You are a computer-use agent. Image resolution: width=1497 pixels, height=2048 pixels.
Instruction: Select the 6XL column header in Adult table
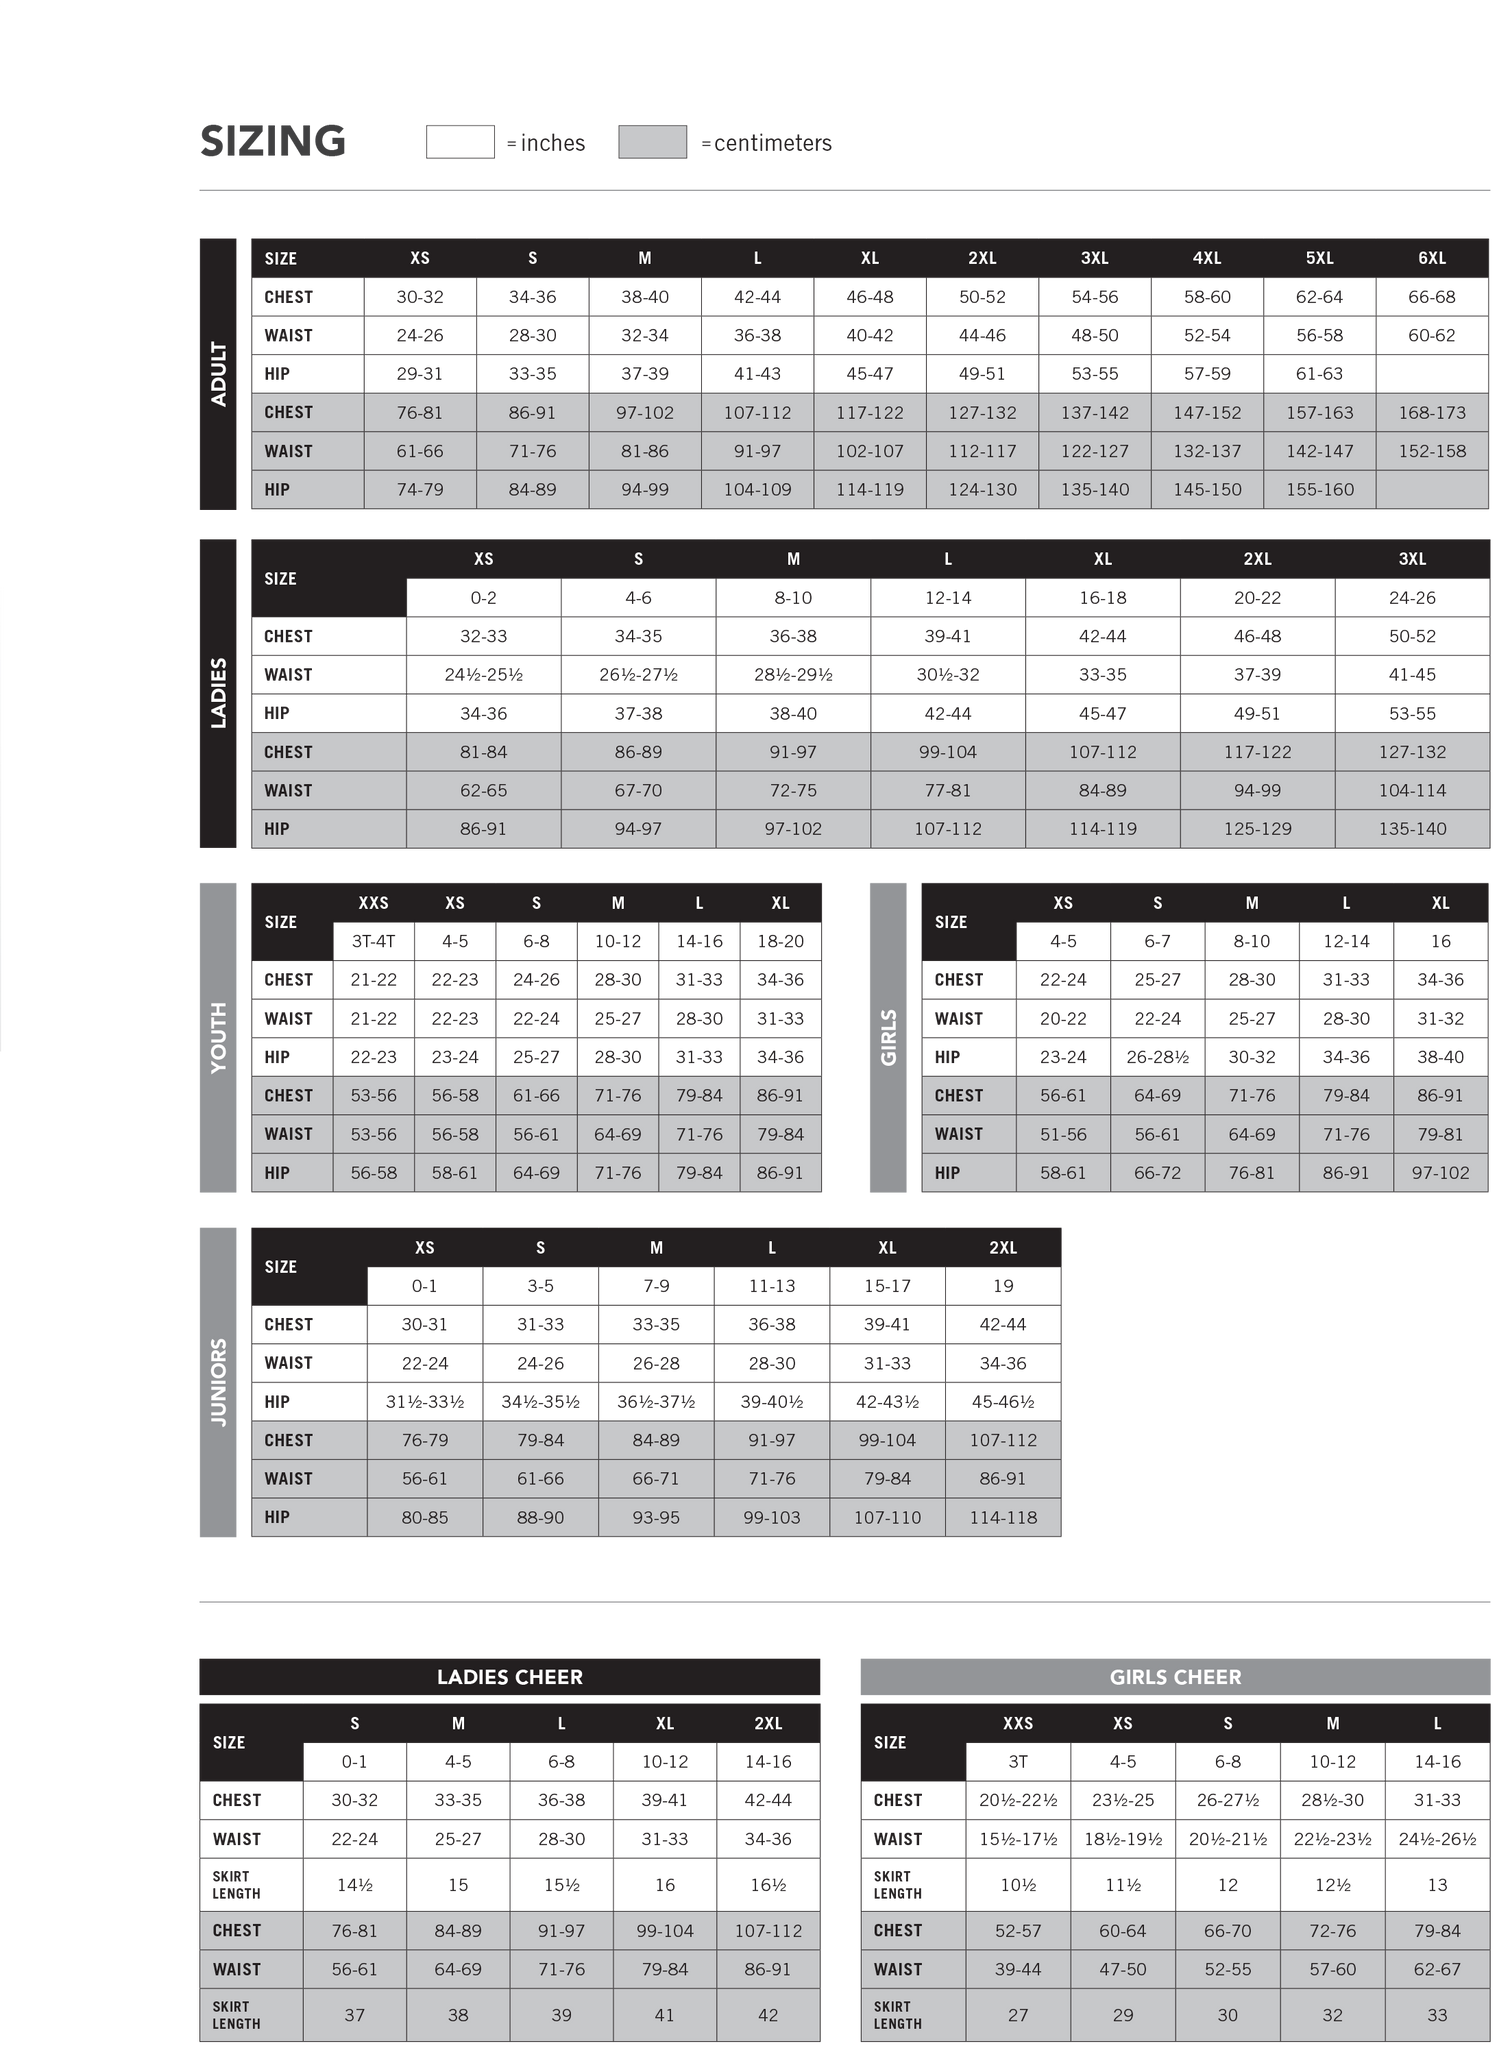tap(1432, 258)
